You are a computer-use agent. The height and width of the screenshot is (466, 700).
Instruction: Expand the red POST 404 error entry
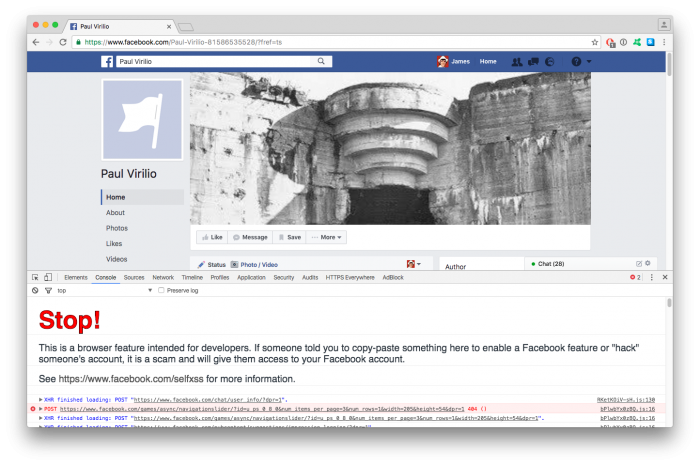point(40,409)
